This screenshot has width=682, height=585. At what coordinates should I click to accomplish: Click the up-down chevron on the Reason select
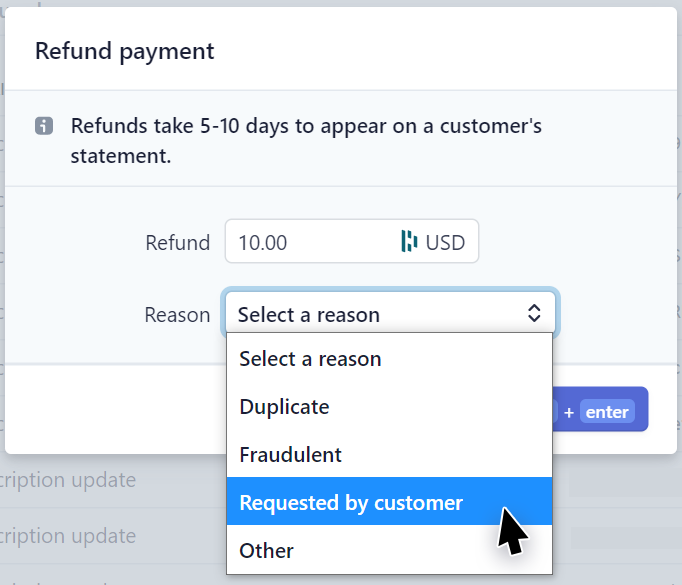534,314
